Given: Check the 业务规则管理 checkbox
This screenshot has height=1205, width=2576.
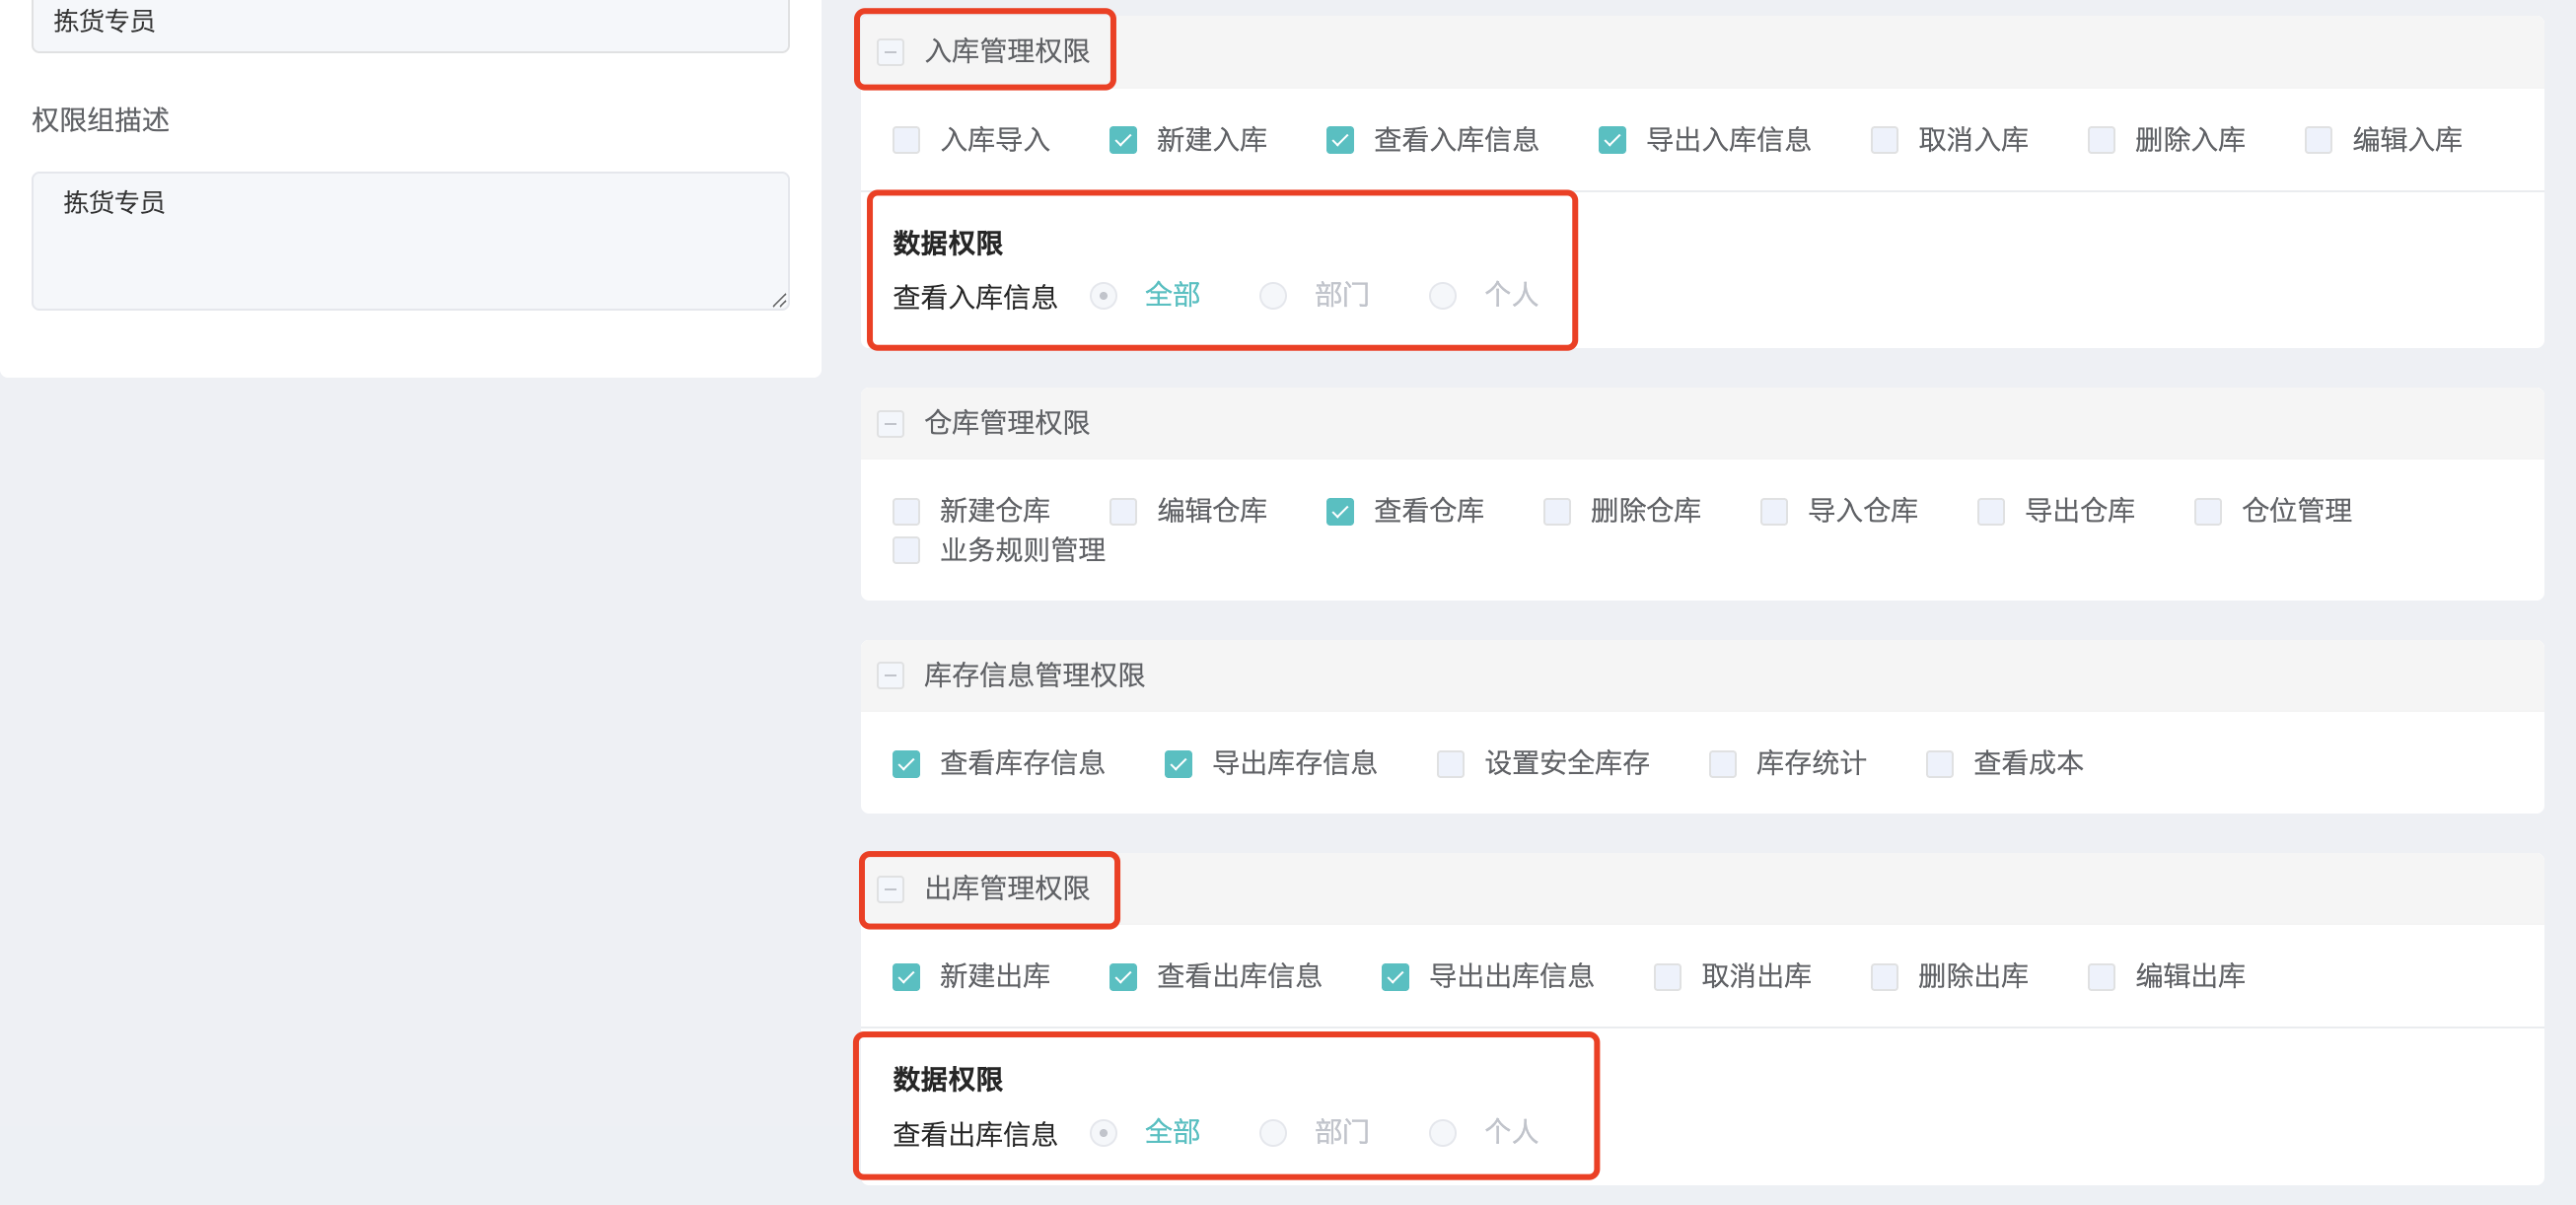Looking at the screenshot, I should [906, 551].
